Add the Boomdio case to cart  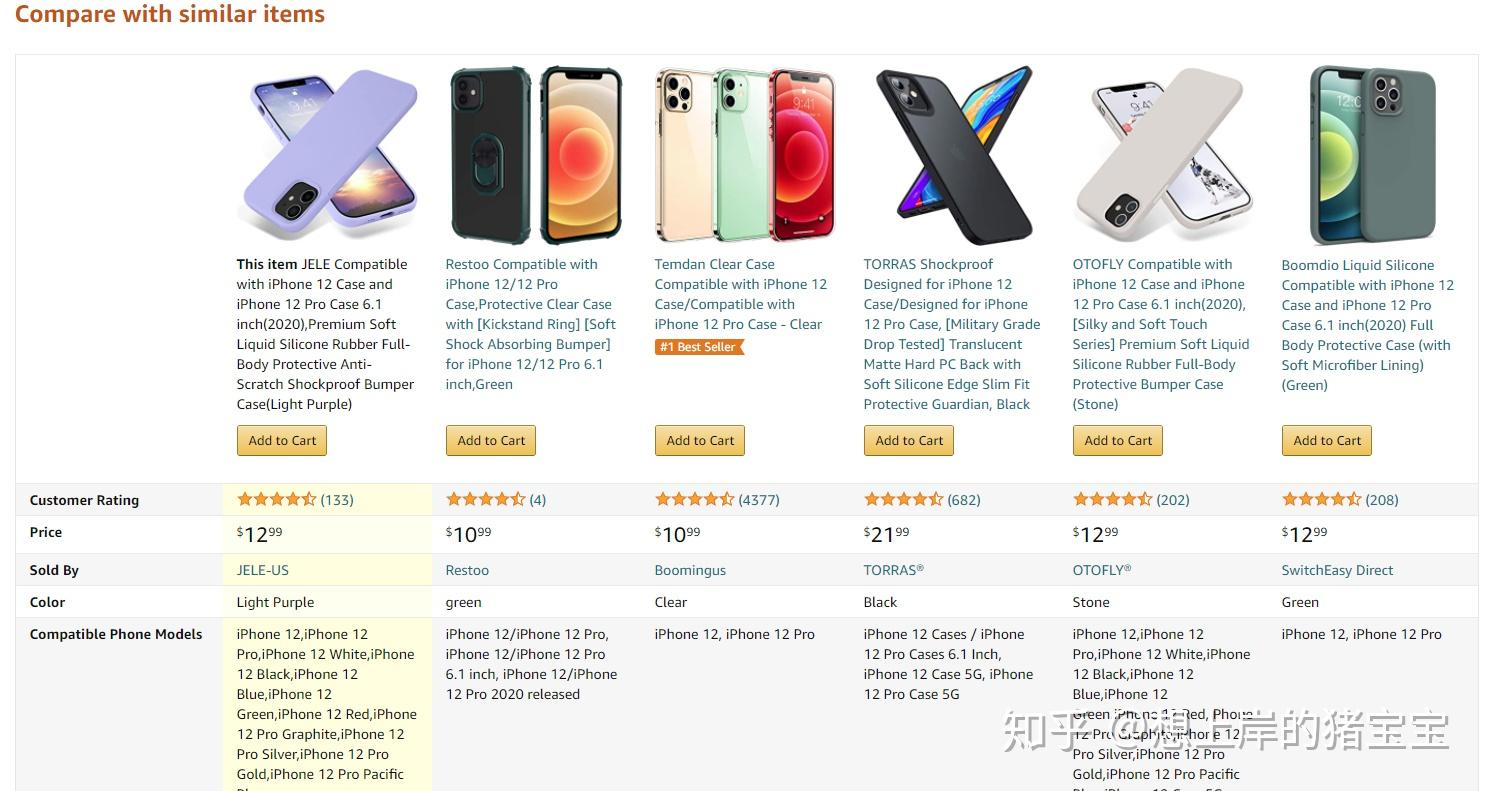tap(1327, 440)
